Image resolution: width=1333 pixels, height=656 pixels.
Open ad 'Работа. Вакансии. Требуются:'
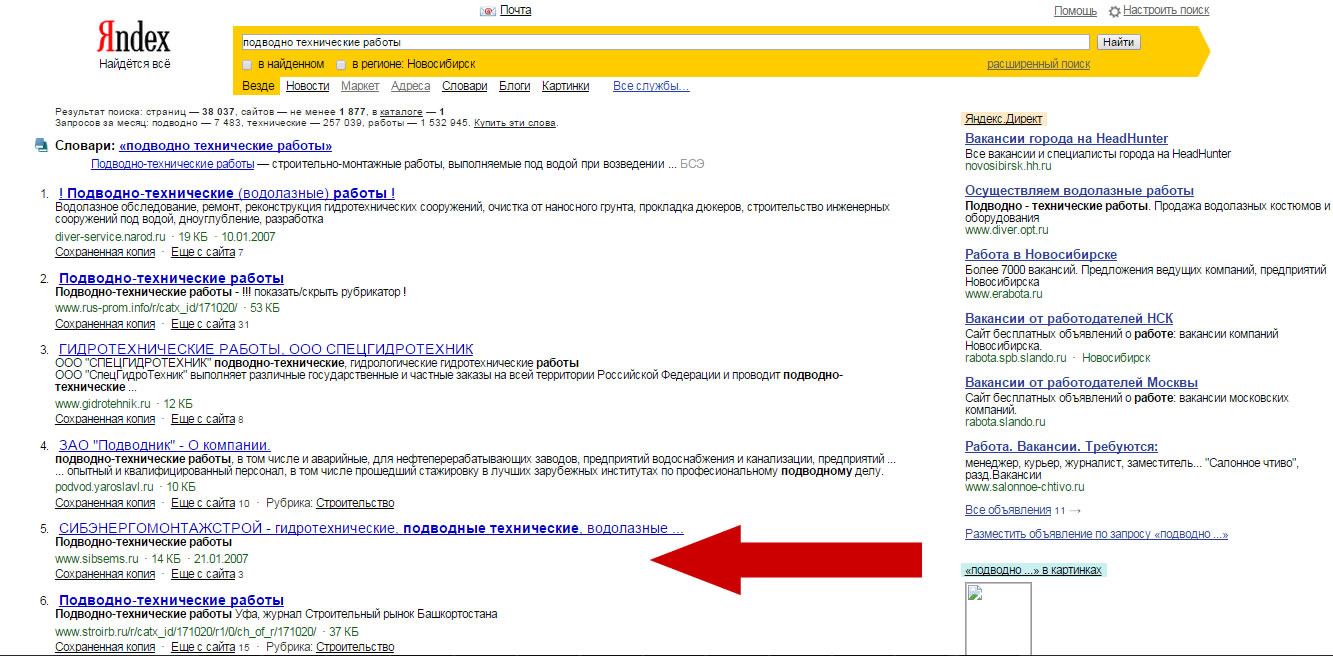click(x=1061, y=446)
